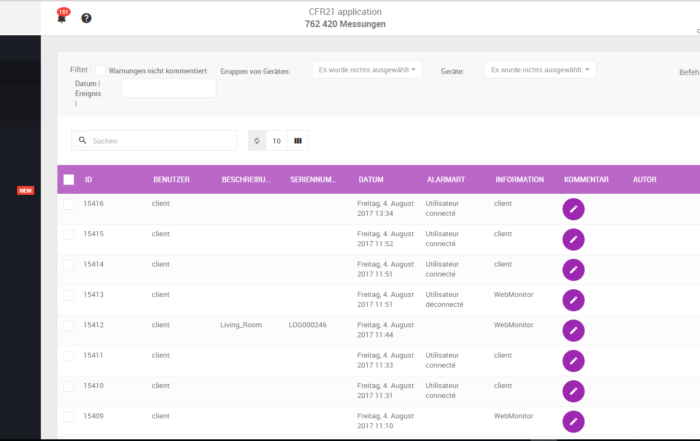Image resolution: width=700 pixels, height=441 pixels.
Task: Click the refresh icon beside the 10 button
Action: (257, 141)
